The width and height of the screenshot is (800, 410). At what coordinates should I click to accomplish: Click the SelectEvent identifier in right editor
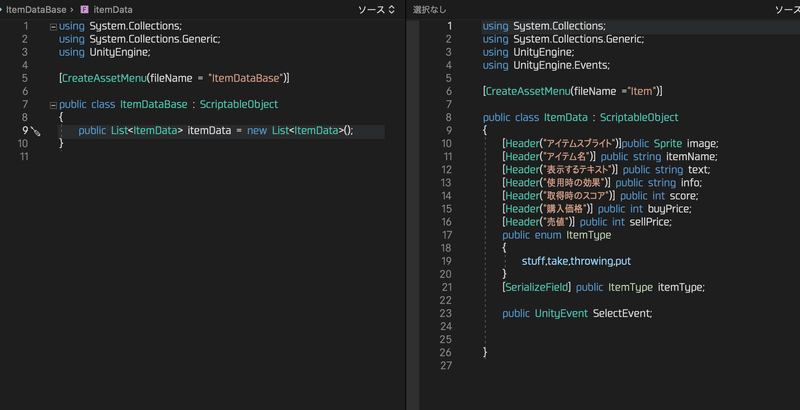[x=622, y=313]
